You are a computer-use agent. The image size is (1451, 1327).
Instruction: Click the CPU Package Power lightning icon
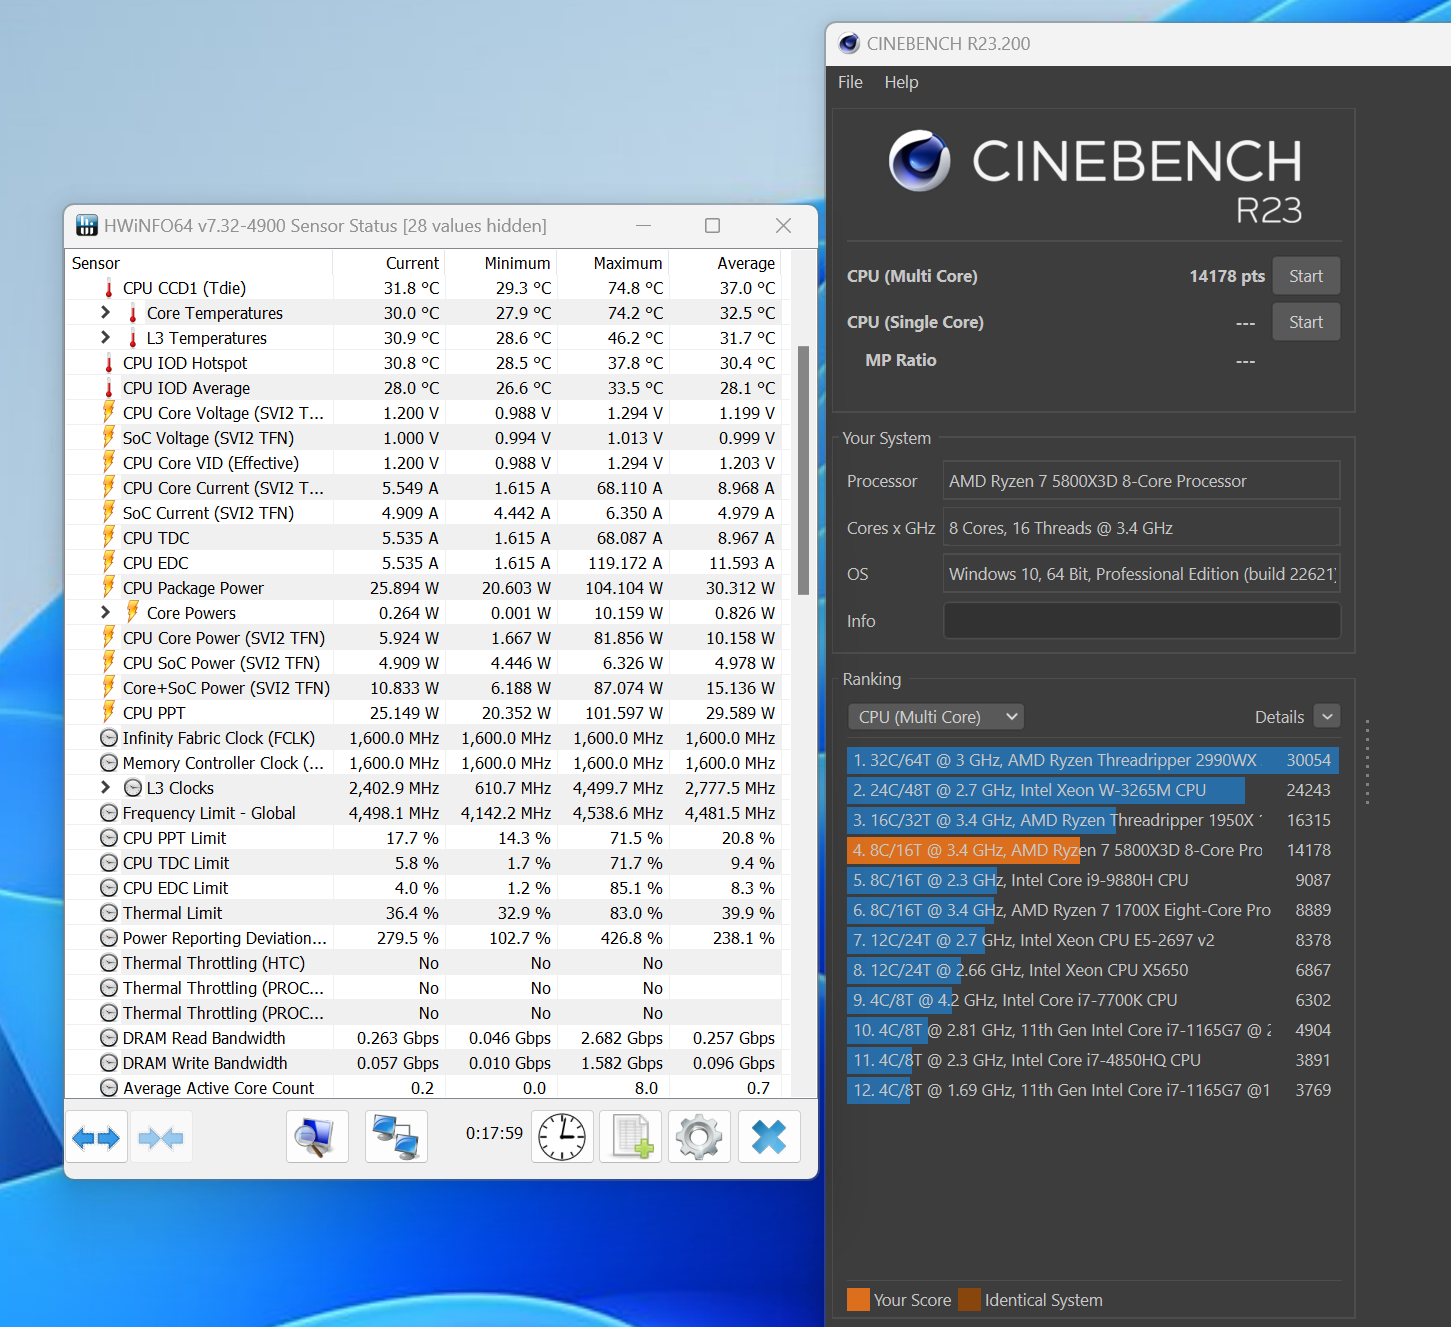[109, 587]
